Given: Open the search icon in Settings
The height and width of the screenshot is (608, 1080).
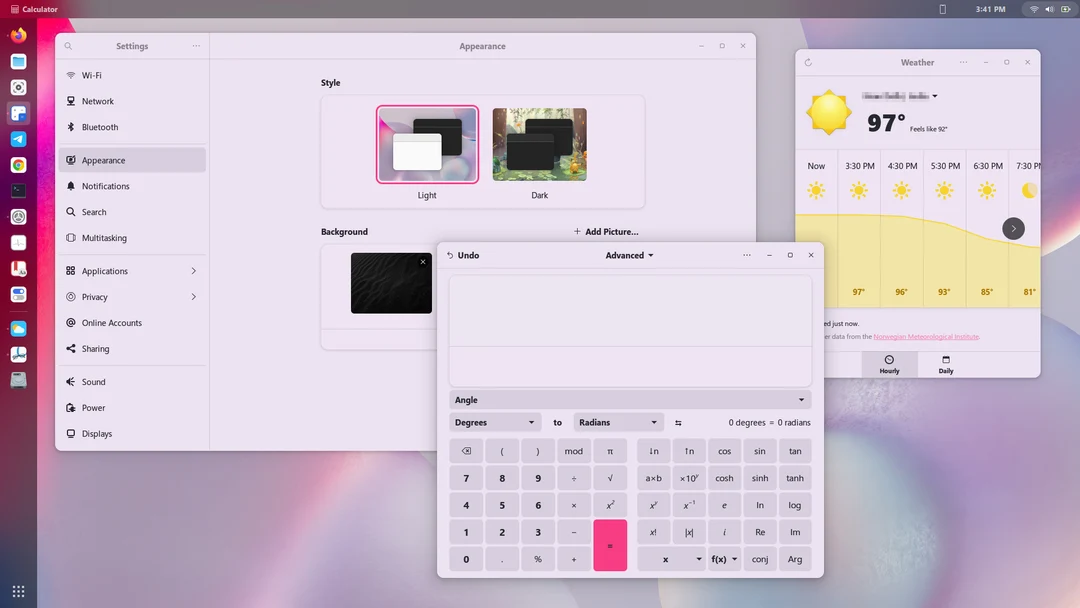Looking at the screenshot, I should click(67, 45).
